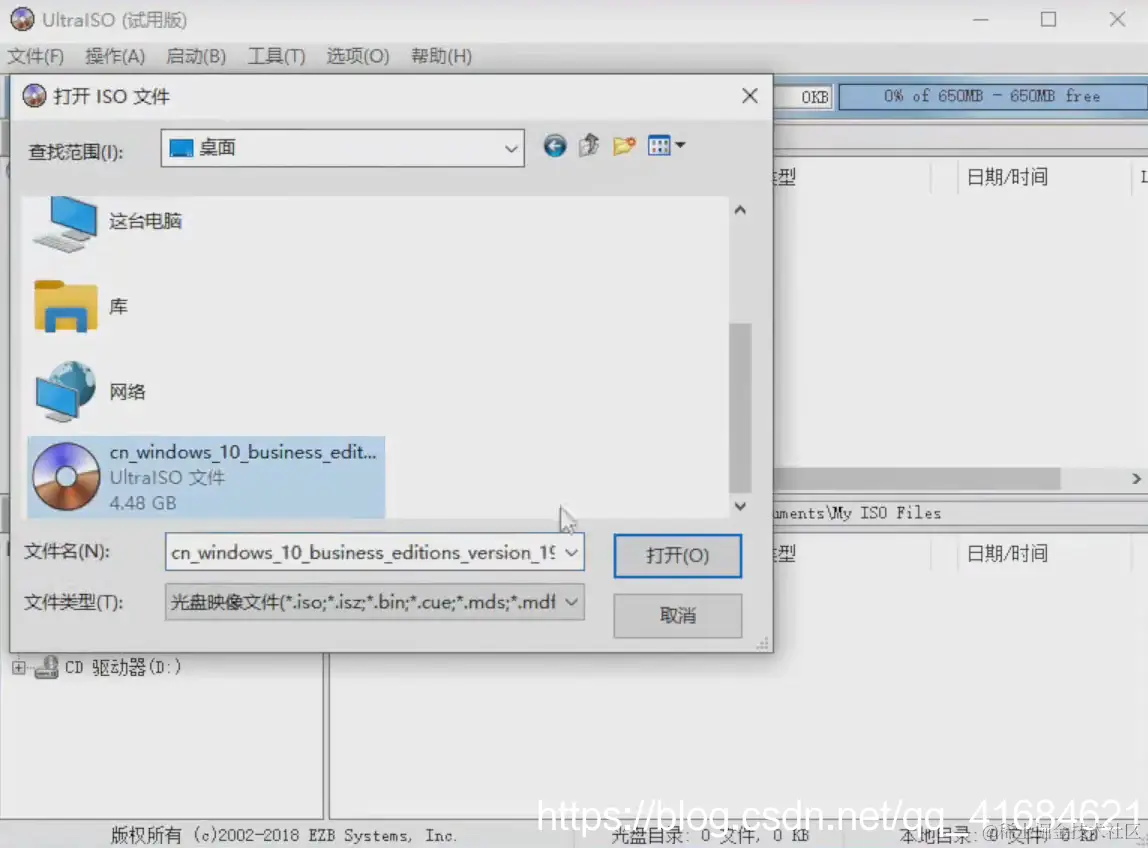This screenshot has height=848, width=1148.
Task: Click the 这台电脑 label text
Action: (145, 221)
